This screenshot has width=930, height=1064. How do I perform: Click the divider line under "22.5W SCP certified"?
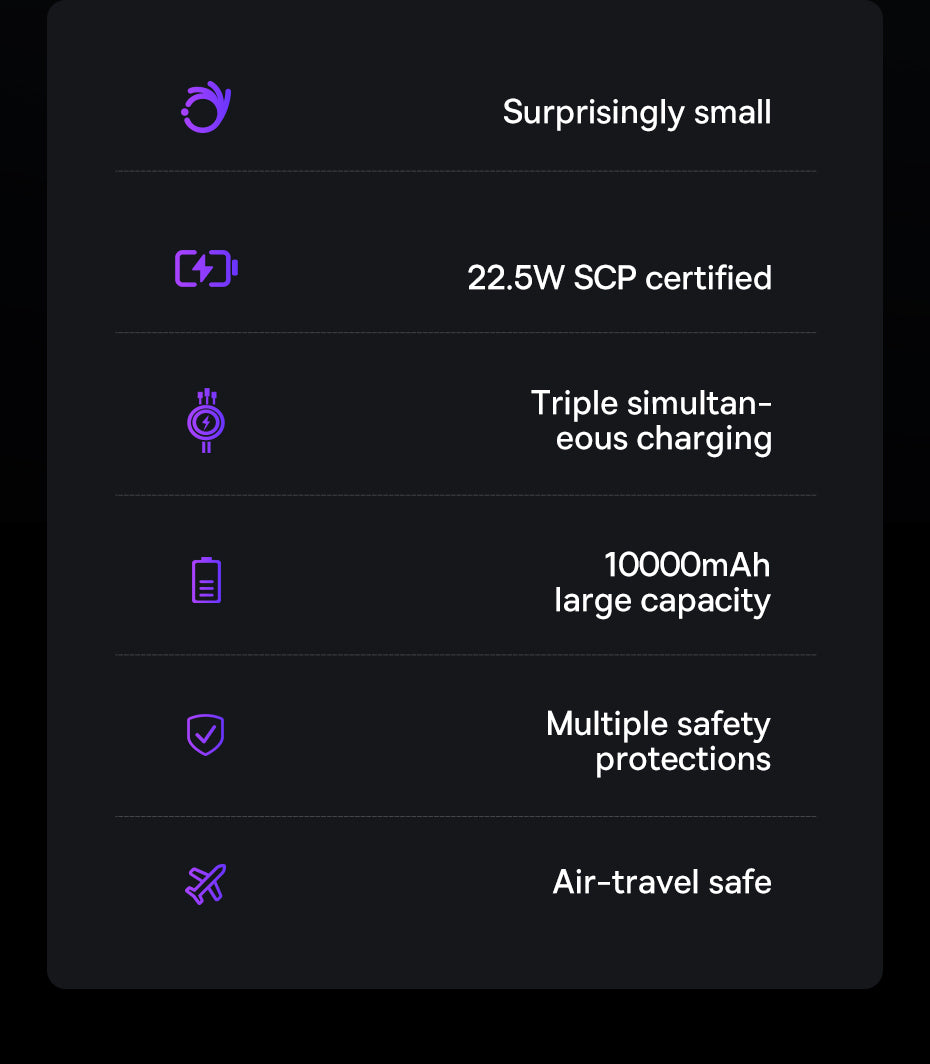pyautogui.click(x=465, y=332)
